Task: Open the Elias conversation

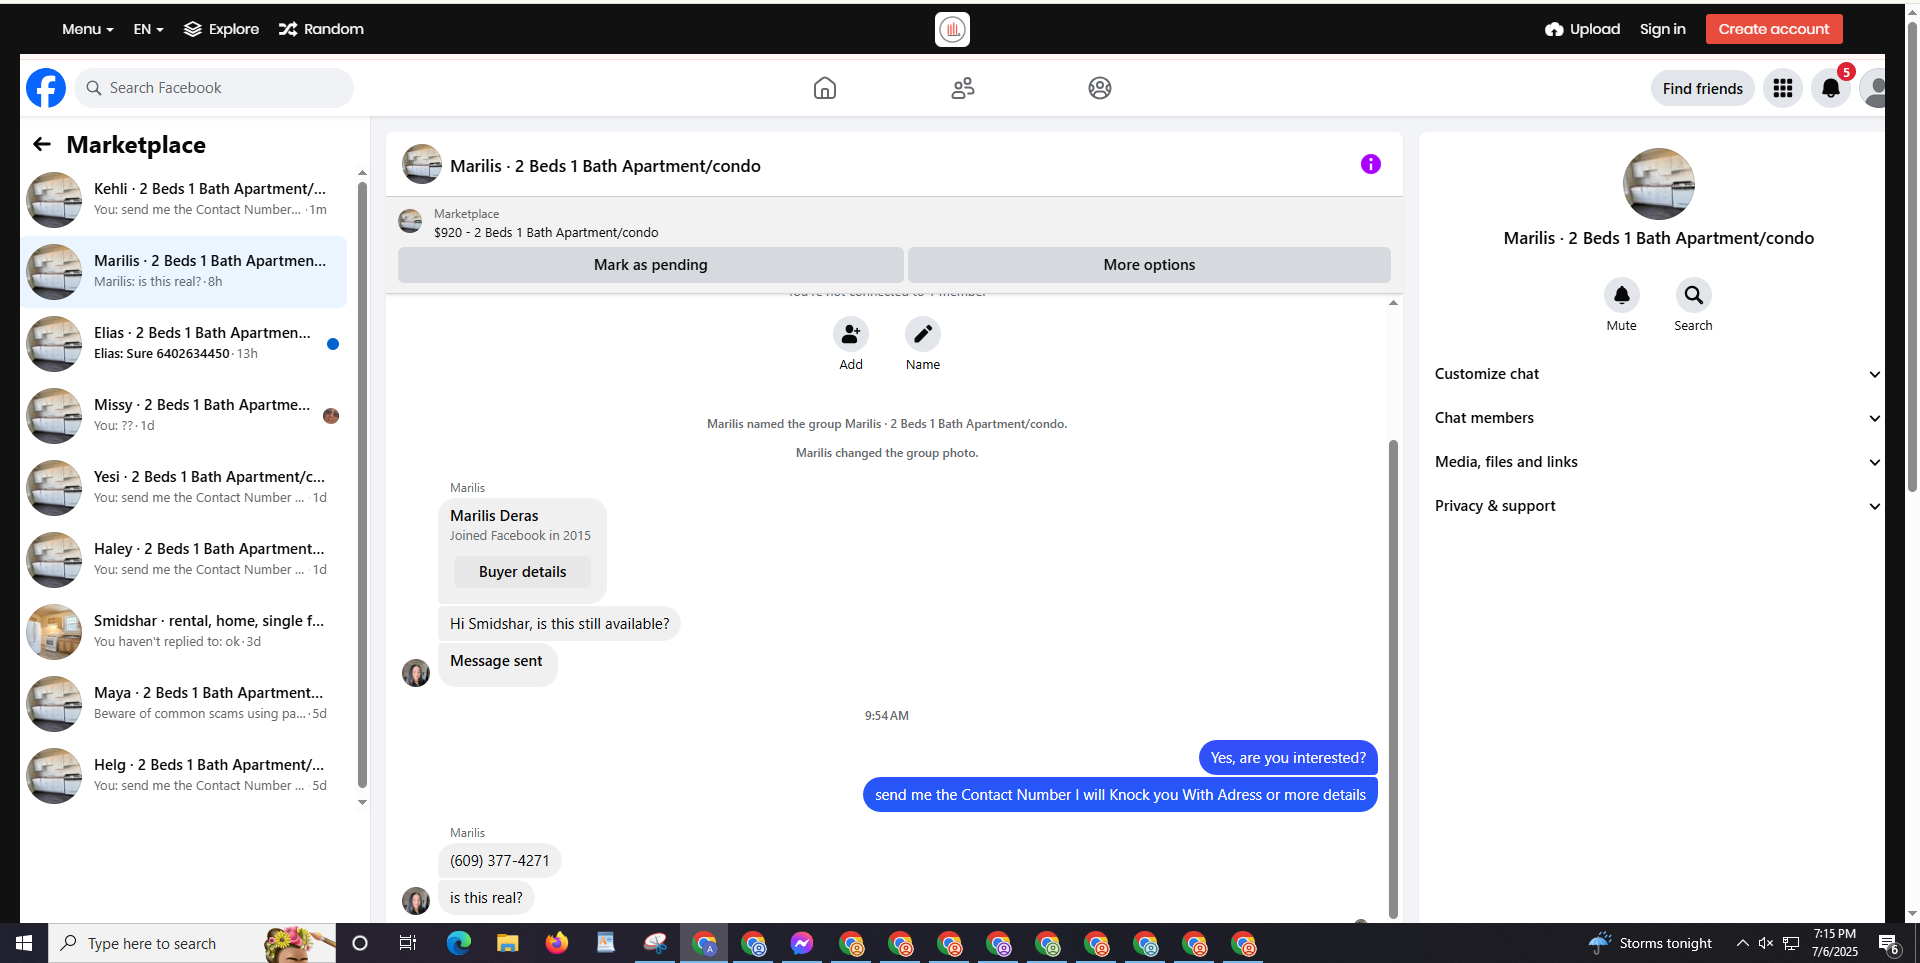Action: point(185,343)
